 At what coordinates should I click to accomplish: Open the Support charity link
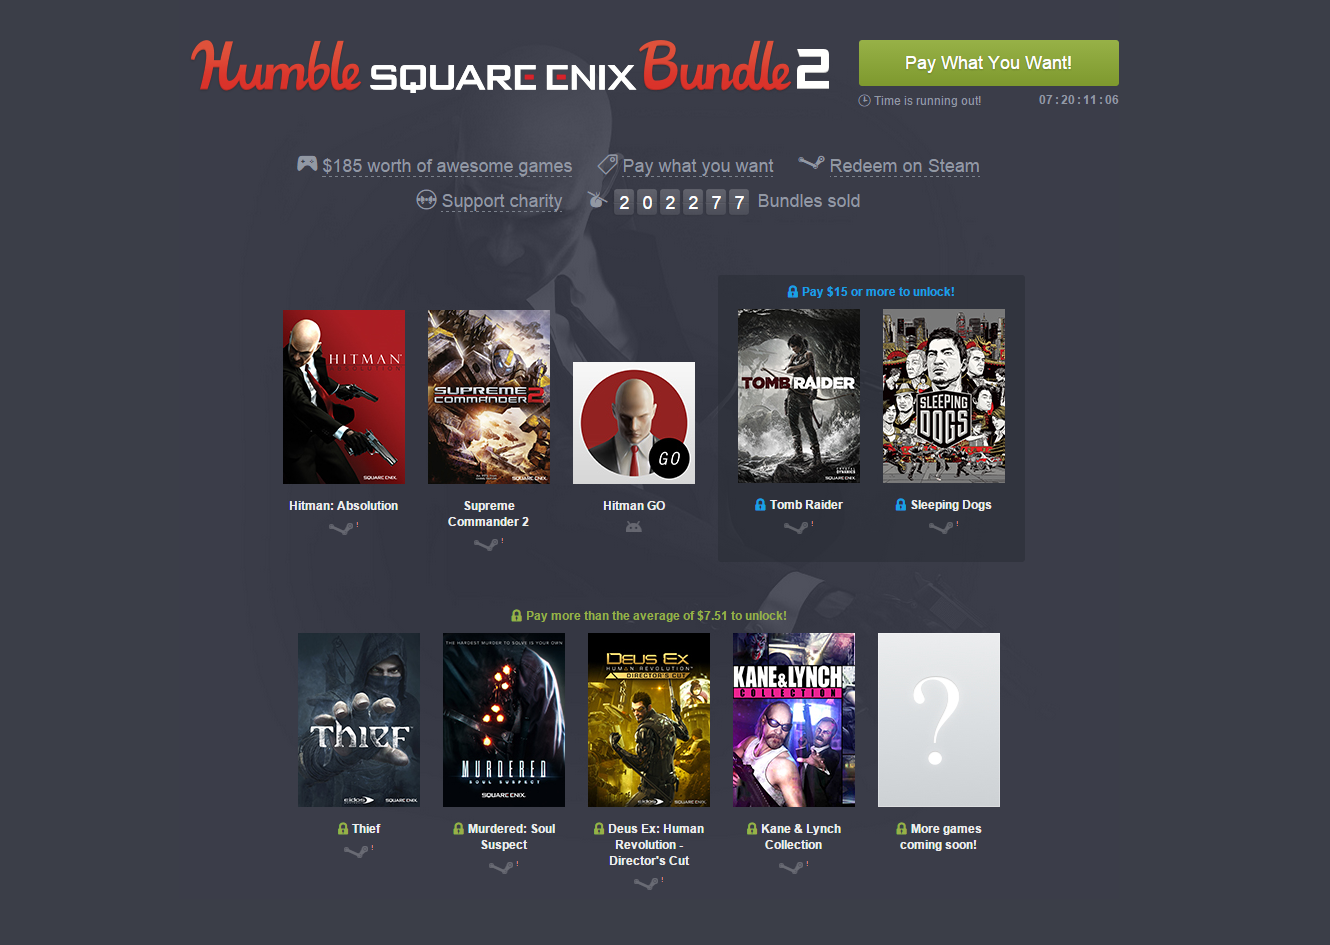(x=502, y=201)
